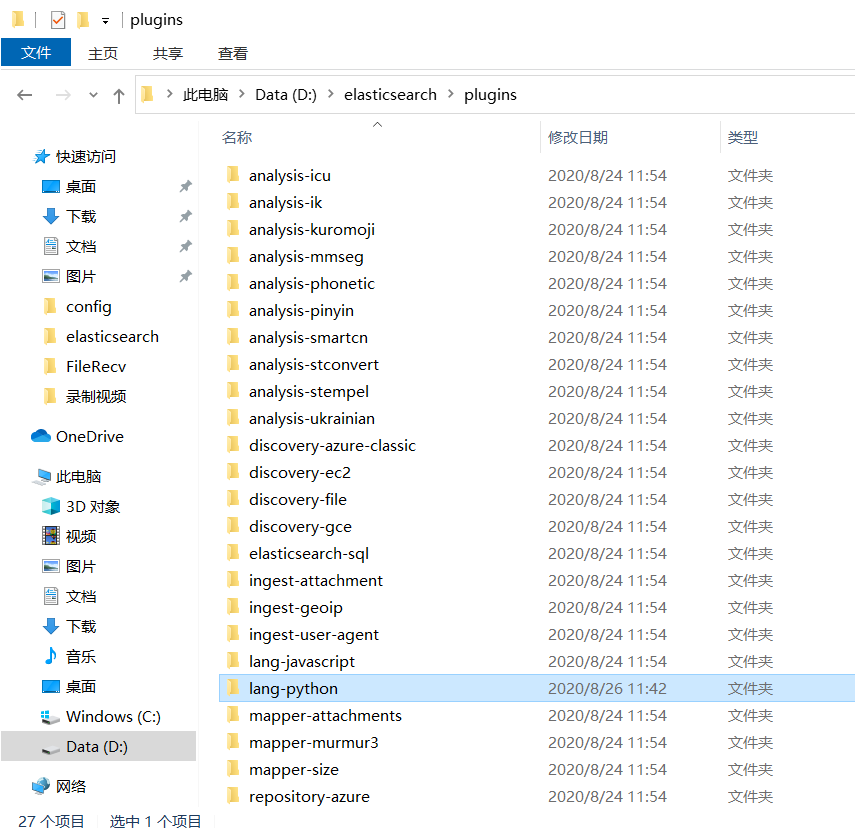The width and height of the screenshot is (855, 837).
Task: Click the analysis-phonetic folder icon
Action: [233, 282]
